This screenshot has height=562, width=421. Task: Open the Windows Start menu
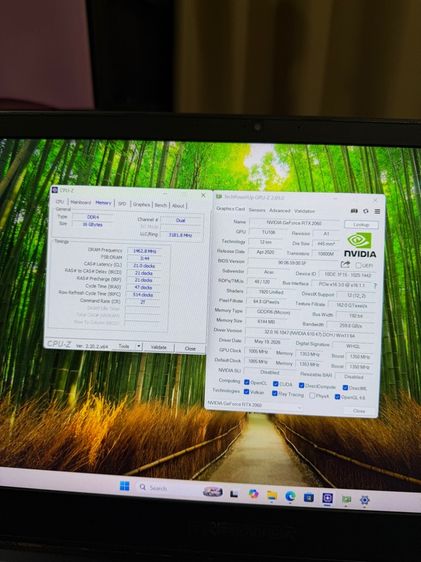124,486
